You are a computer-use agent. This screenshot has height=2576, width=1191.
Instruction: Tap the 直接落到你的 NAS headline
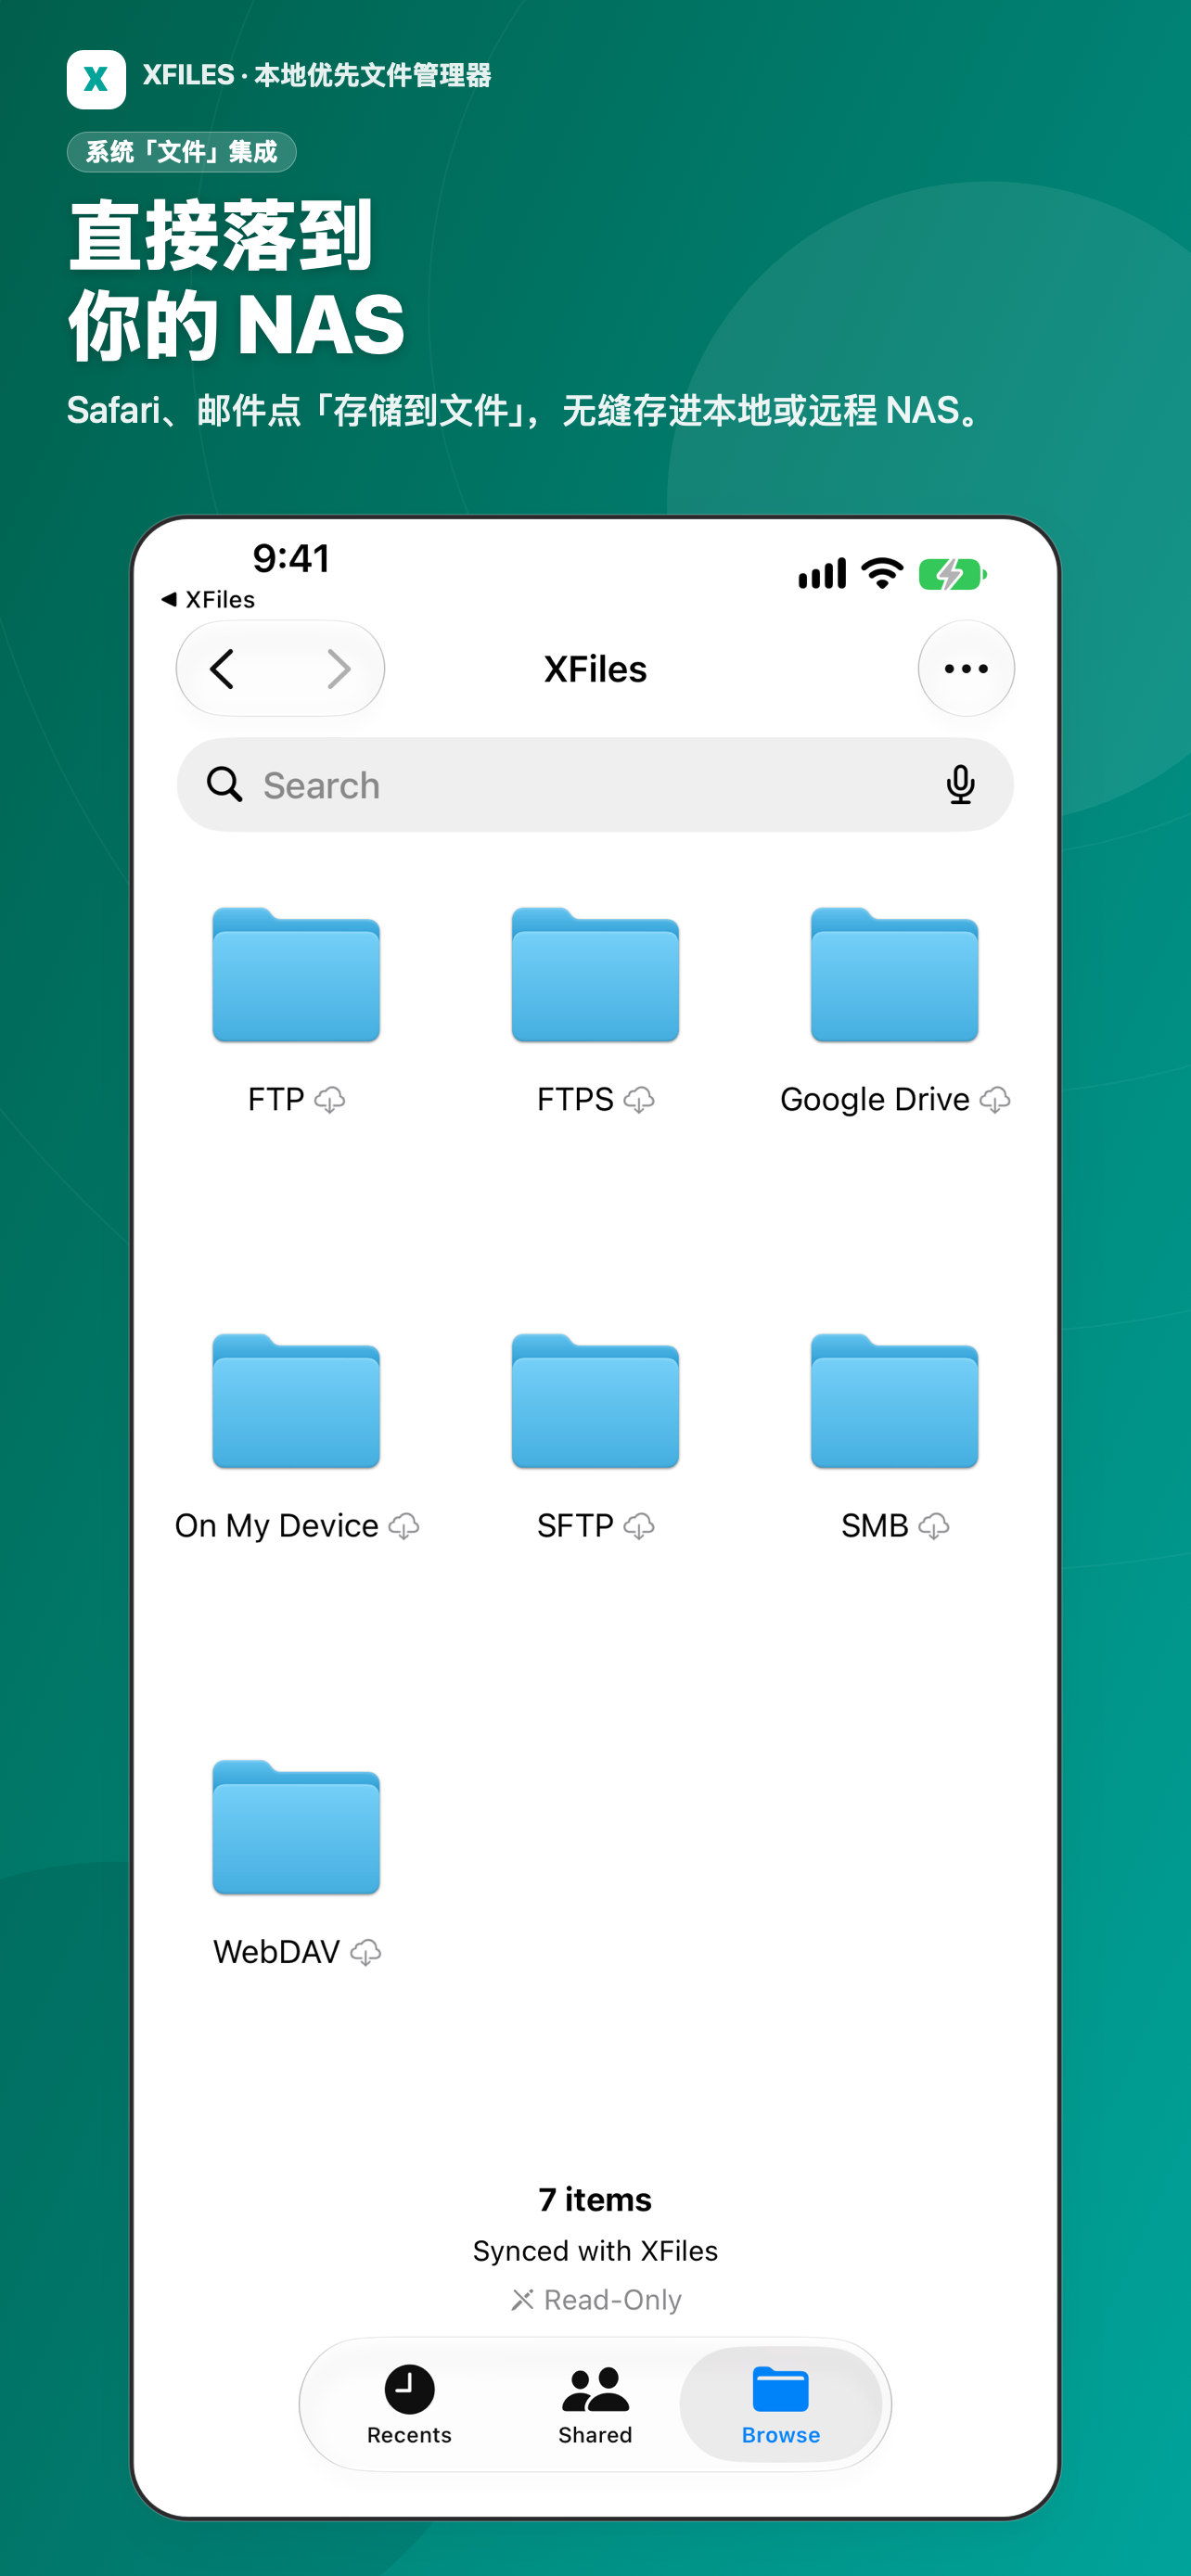tap(236, 281)
